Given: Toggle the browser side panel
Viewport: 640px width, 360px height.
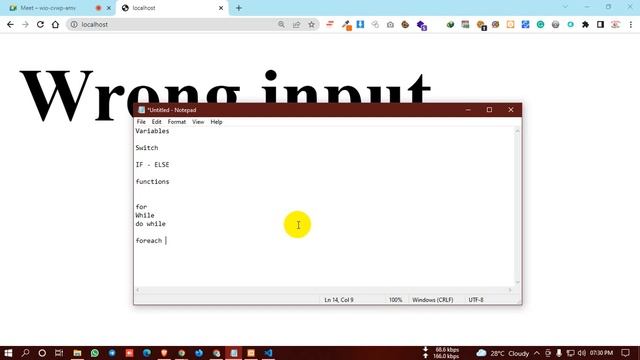Looking at the screenshot, I should pyautogui.click(x=600, y=24).
